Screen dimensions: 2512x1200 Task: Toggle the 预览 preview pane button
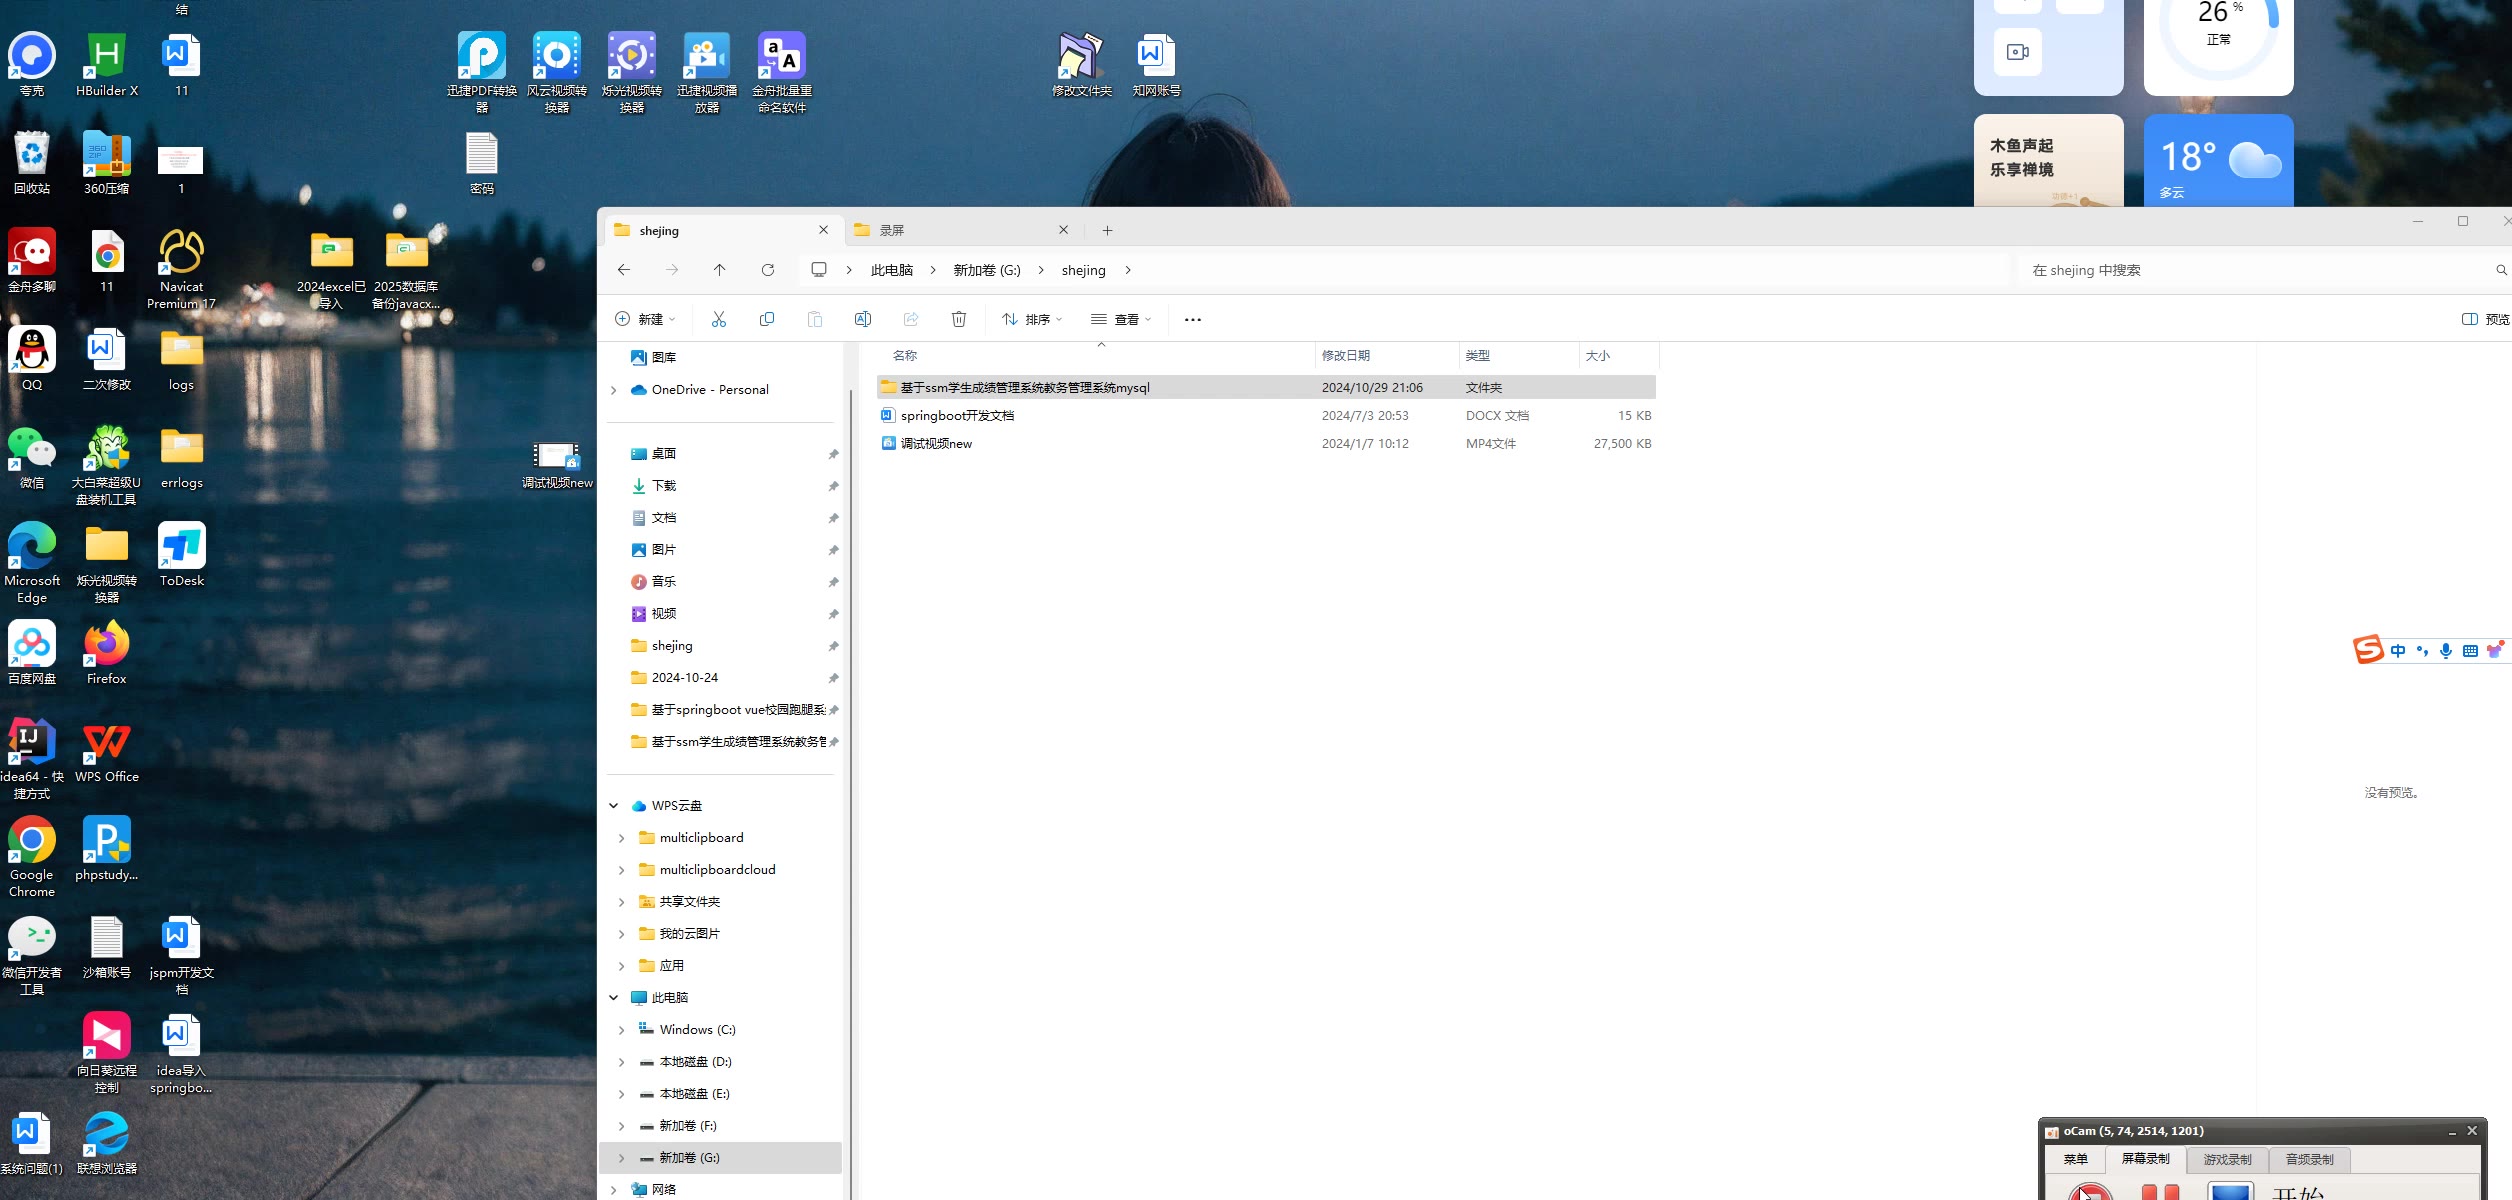2485,319
